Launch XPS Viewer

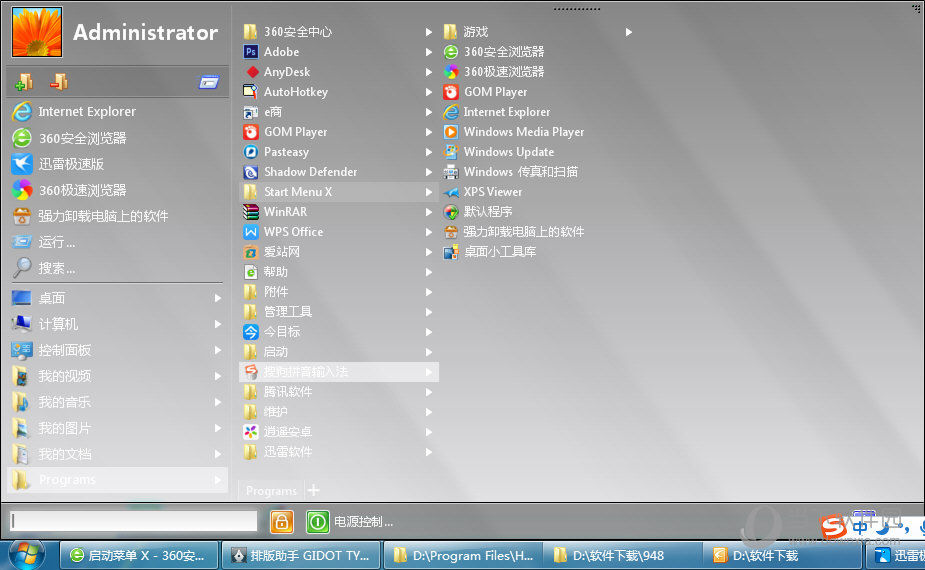pyautogui.click(x=483, y=192)
